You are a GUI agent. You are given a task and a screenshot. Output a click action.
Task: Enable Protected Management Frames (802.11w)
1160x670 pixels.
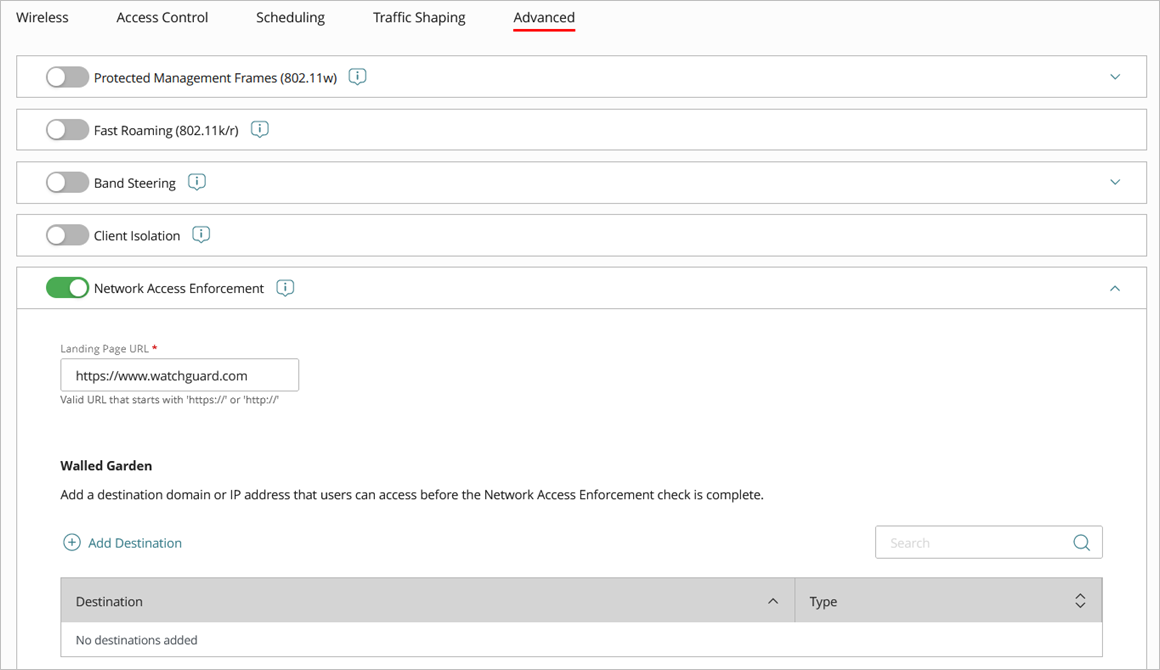67,76
